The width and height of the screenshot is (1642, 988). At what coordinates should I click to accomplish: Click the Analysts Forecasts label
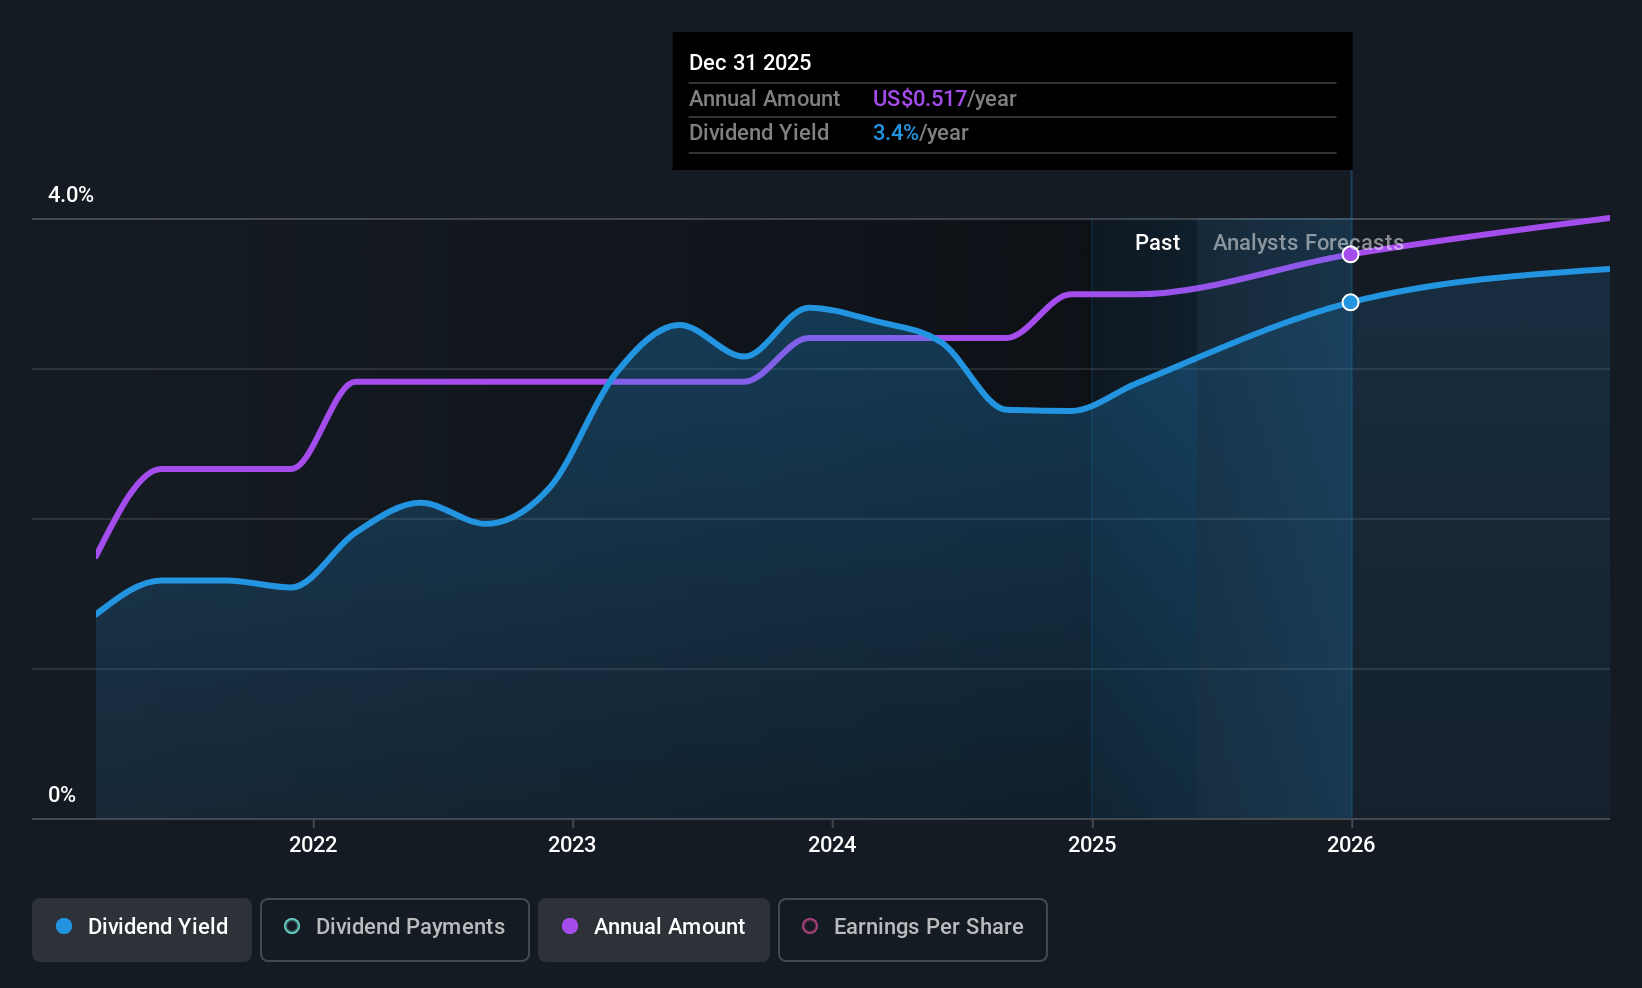pos(1308,243)
